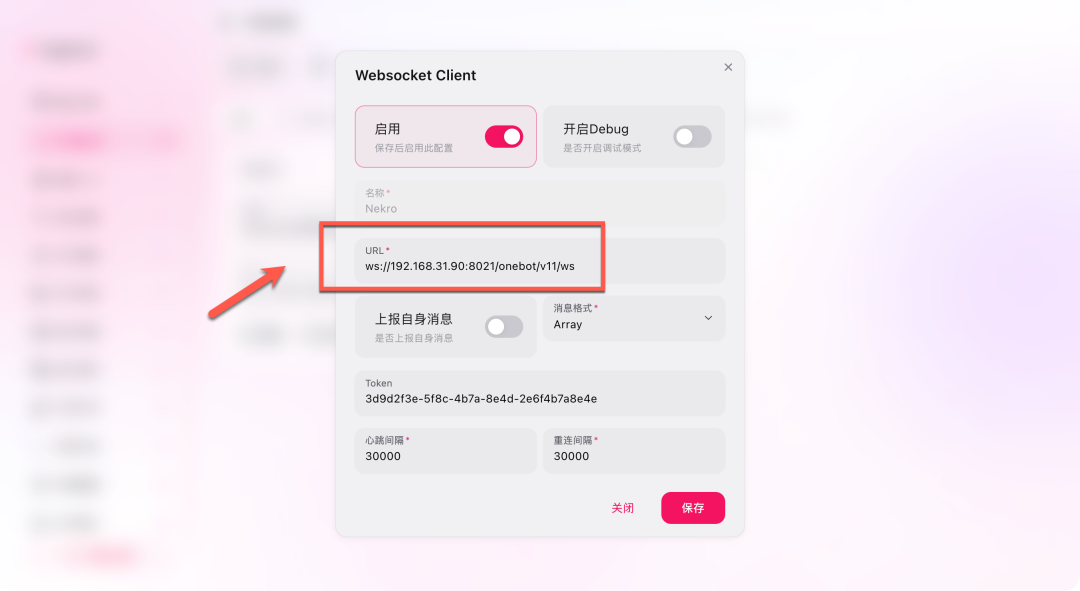Click the URL field with ws:// address

pos(540,260)
